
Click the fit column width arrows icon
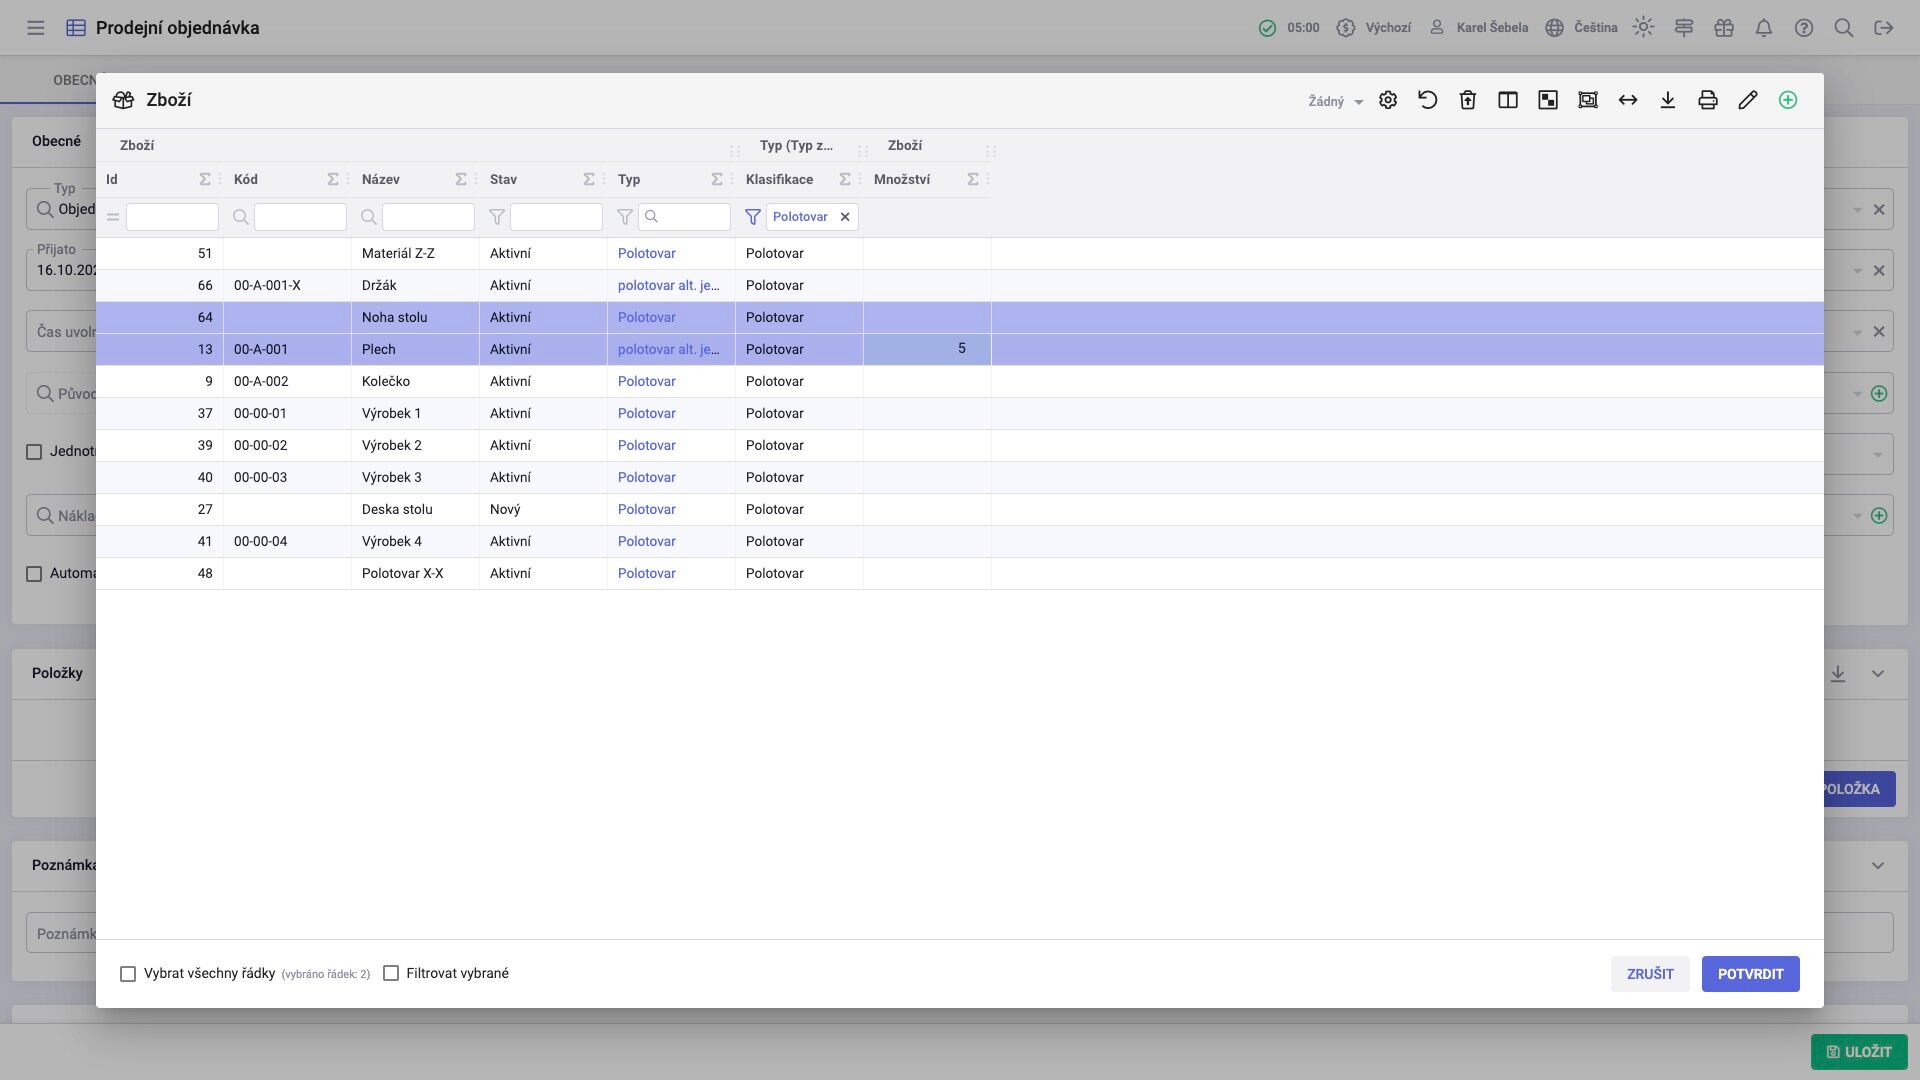[1628, 100]
